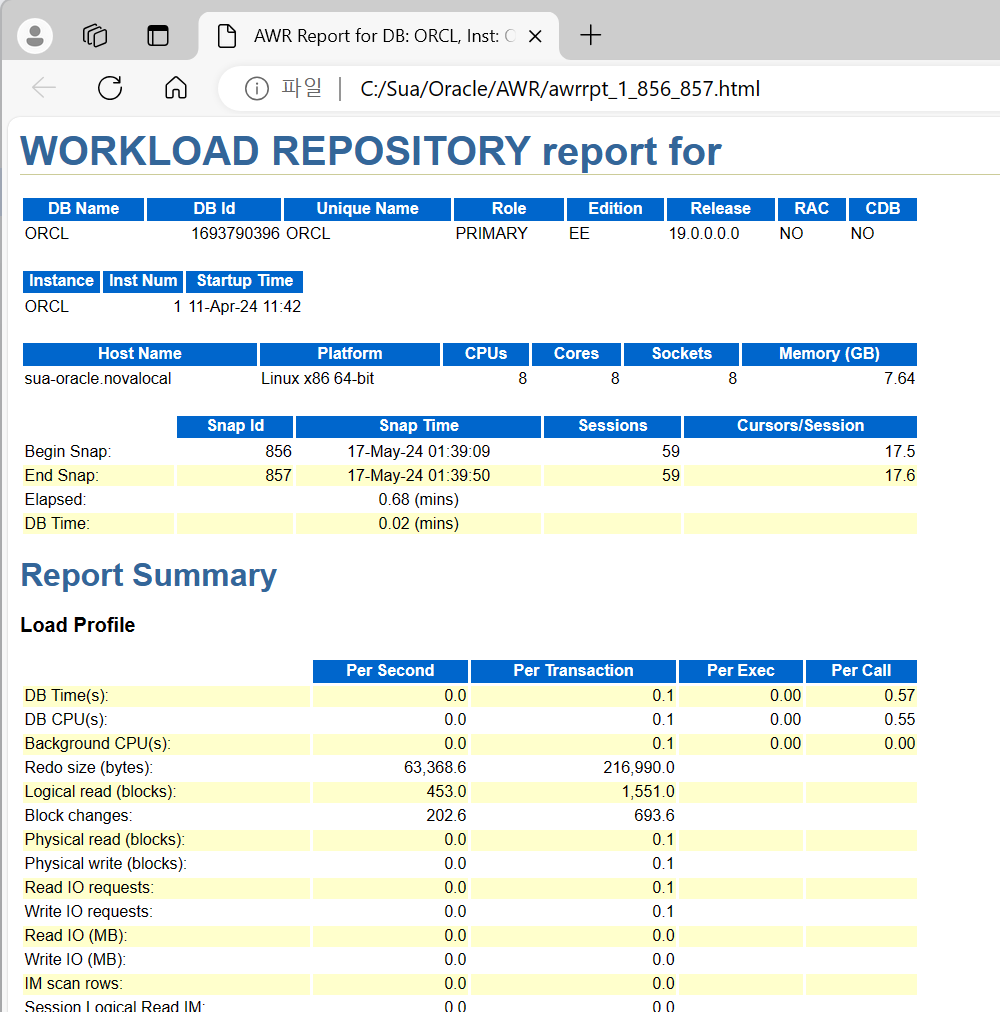Open a new tab with plus icon
Screen dimensions: 1000x1012
(x=590, y=35)
